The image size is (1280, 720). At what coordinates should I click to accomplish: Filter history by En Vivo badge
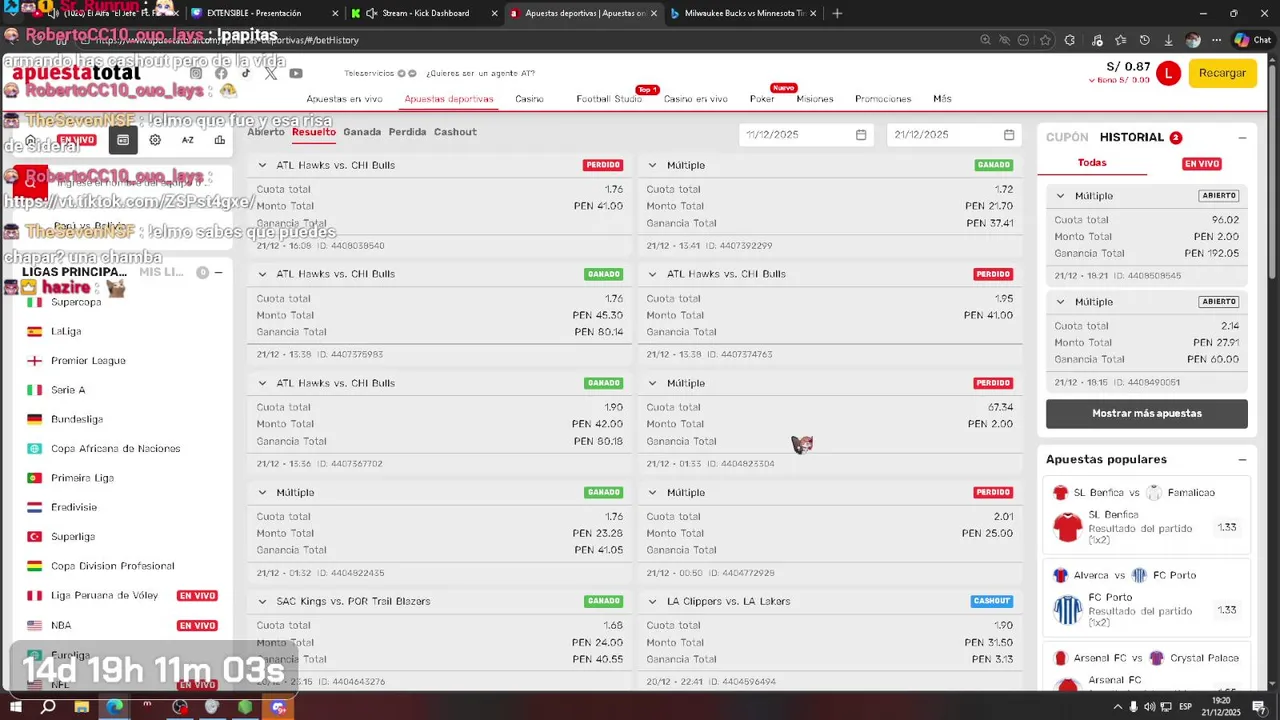pos(1202,164)
